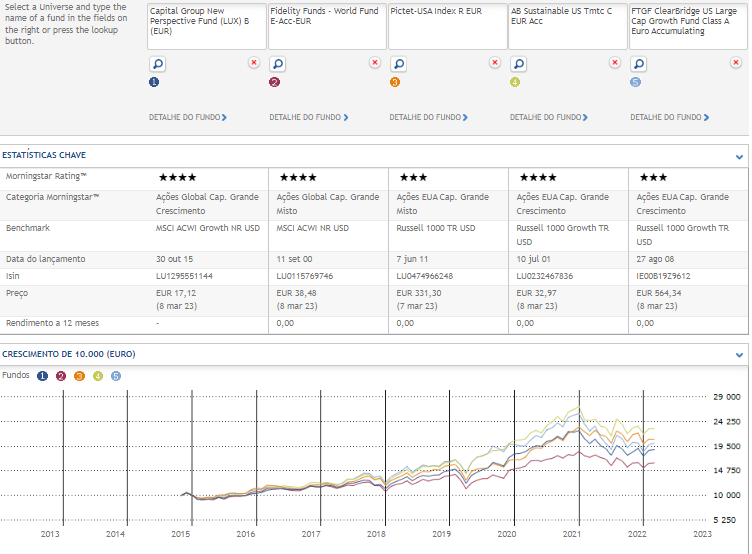752x554 pixels.
Task: Click lookup magnifier for FTGF ClearBridge fund
Action: click(637, 63)
